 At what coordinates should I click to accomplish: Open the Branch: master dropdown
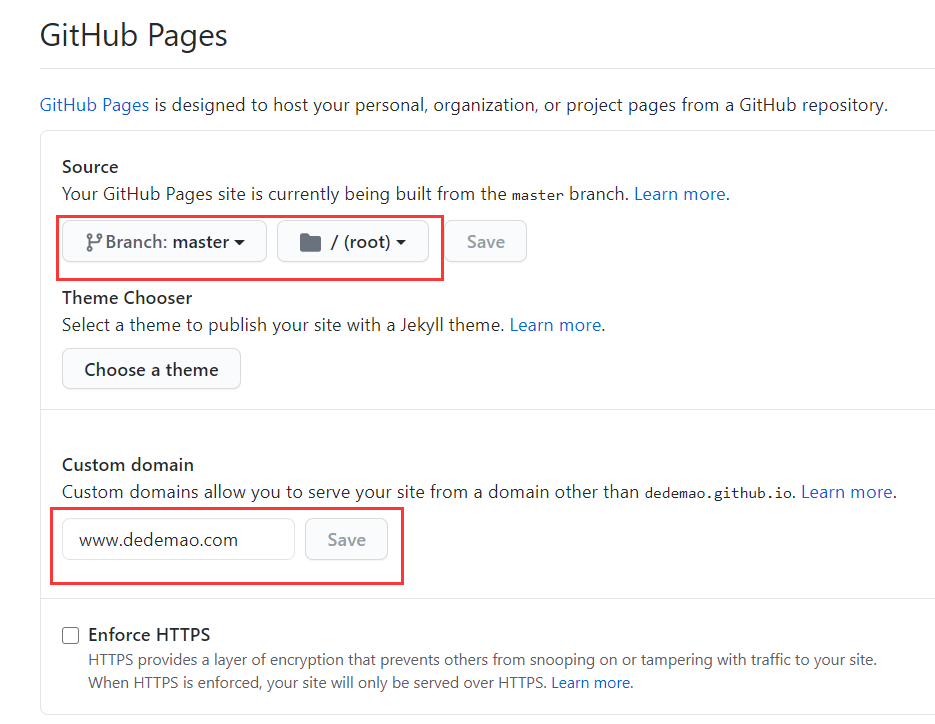pos(165,242)
